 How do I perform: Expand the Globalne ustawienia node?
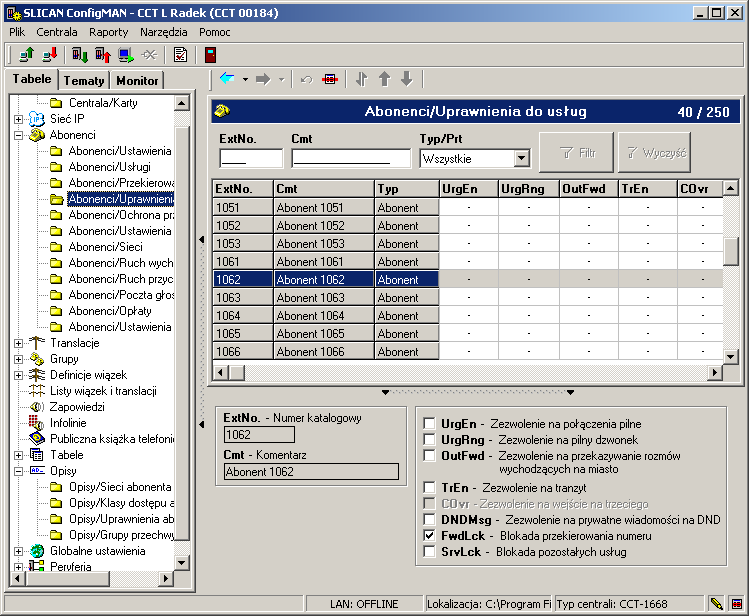click(x=19, y=551)
